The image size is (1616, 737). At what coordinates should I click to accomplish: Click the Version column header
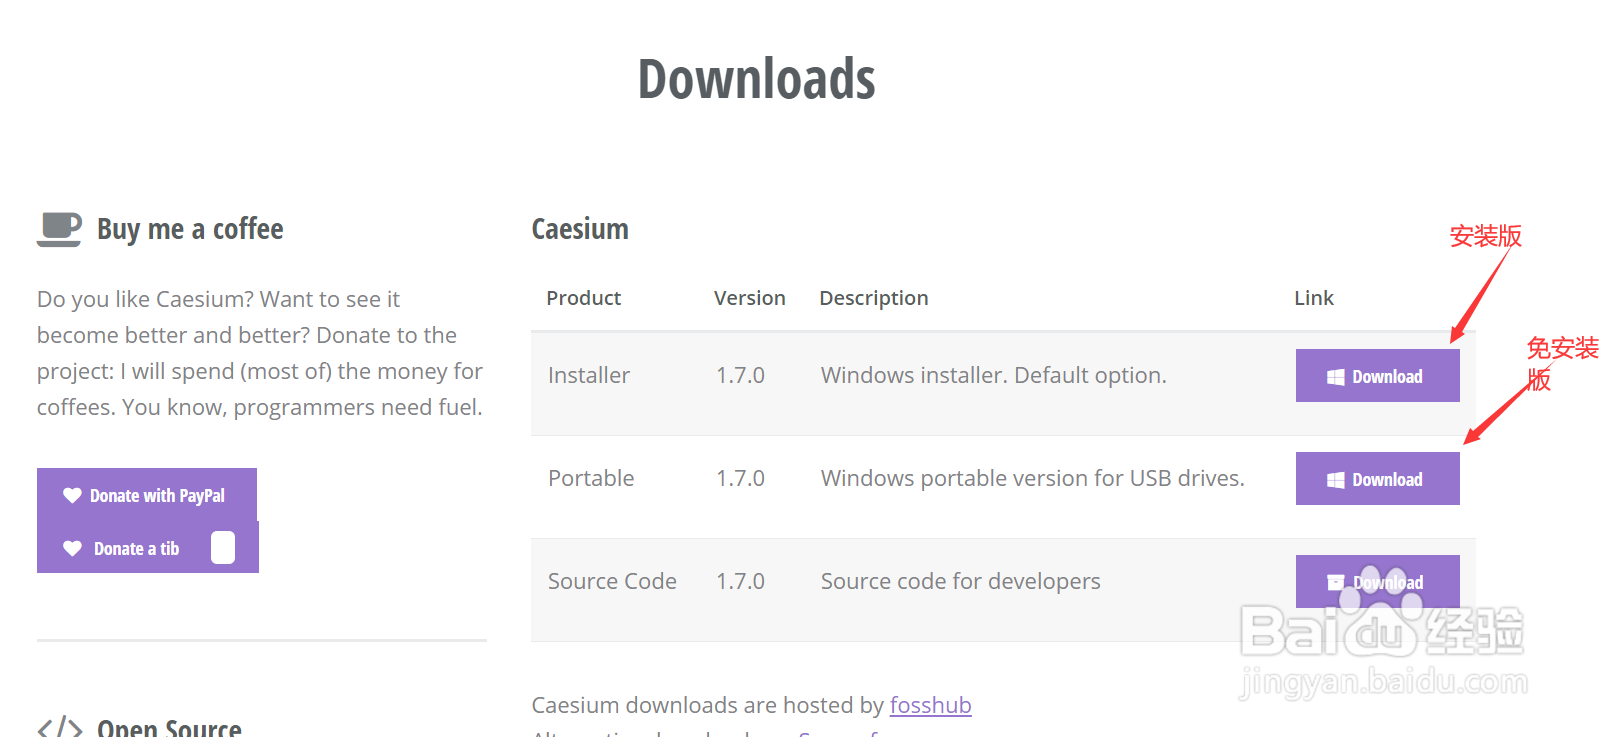point(749,298)
